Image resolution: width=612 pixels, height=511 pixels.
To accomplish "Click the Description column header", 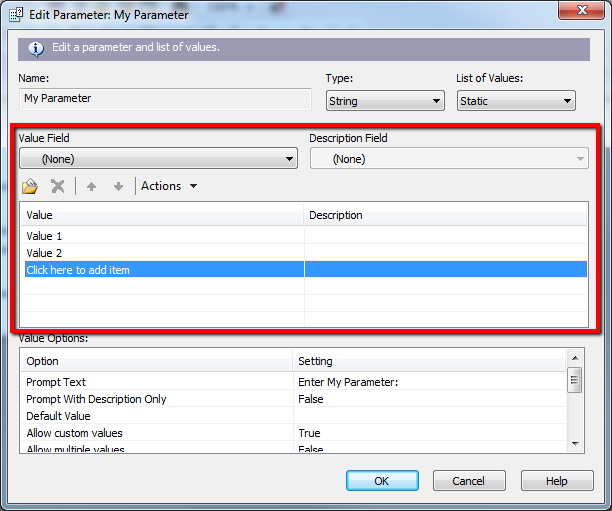I will coord(445,215).
